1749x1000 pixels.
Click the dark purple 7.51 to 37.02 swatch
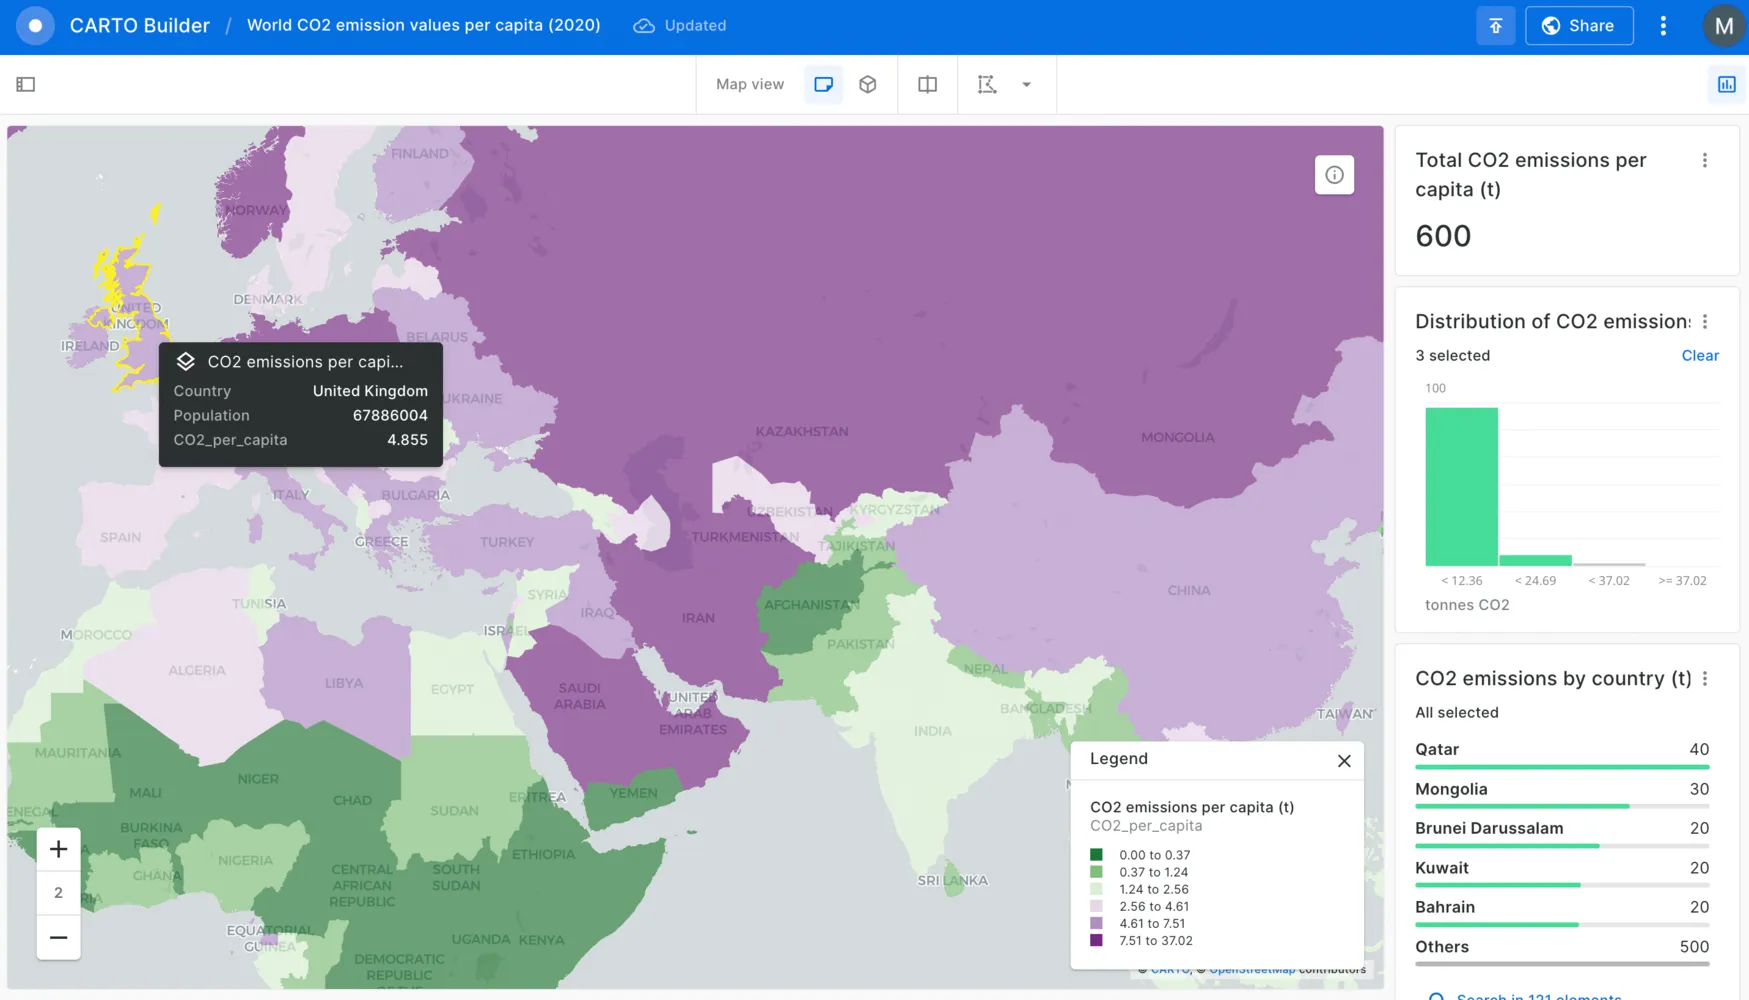pyautogui.click(x=1097, y=941)
